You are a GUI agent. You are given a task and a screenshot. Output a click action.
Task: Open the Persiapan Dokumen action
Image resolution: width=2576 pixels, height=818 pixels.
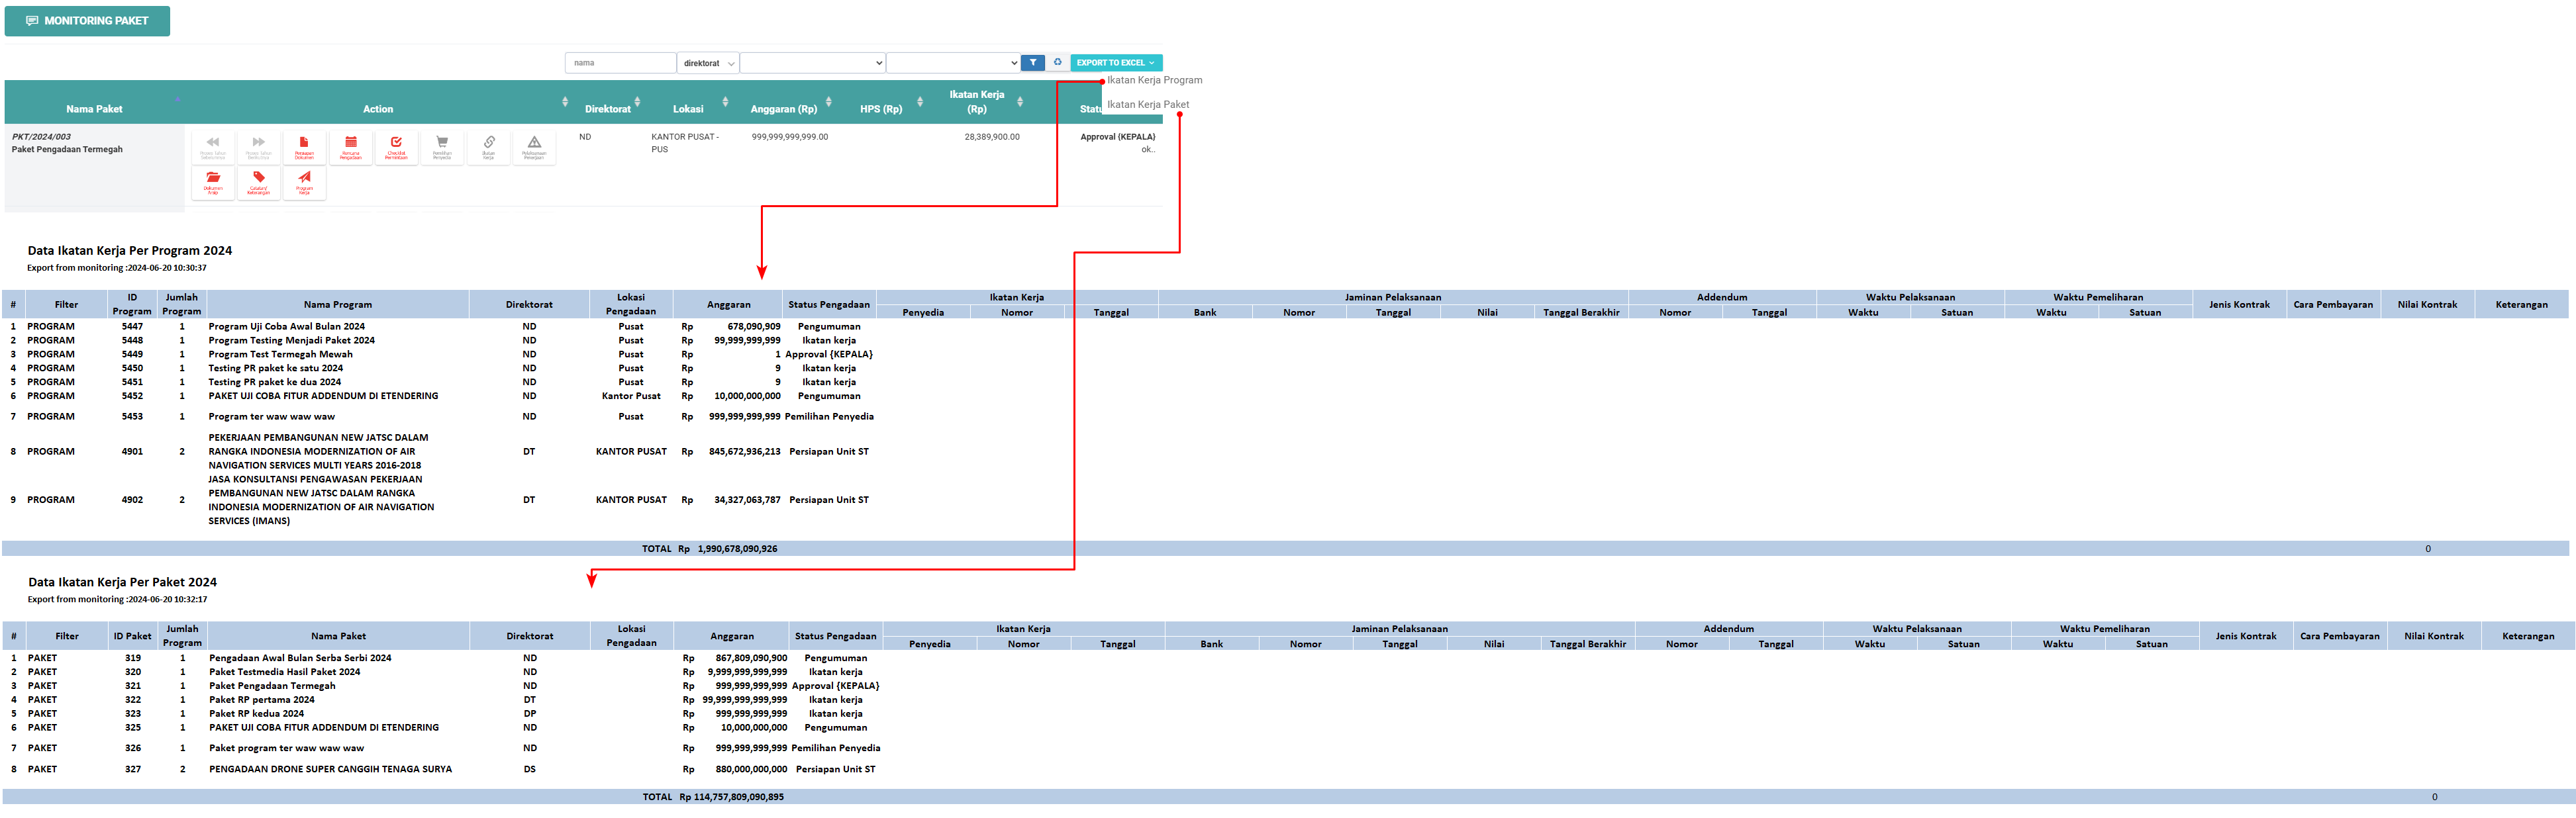pos(304,147)
